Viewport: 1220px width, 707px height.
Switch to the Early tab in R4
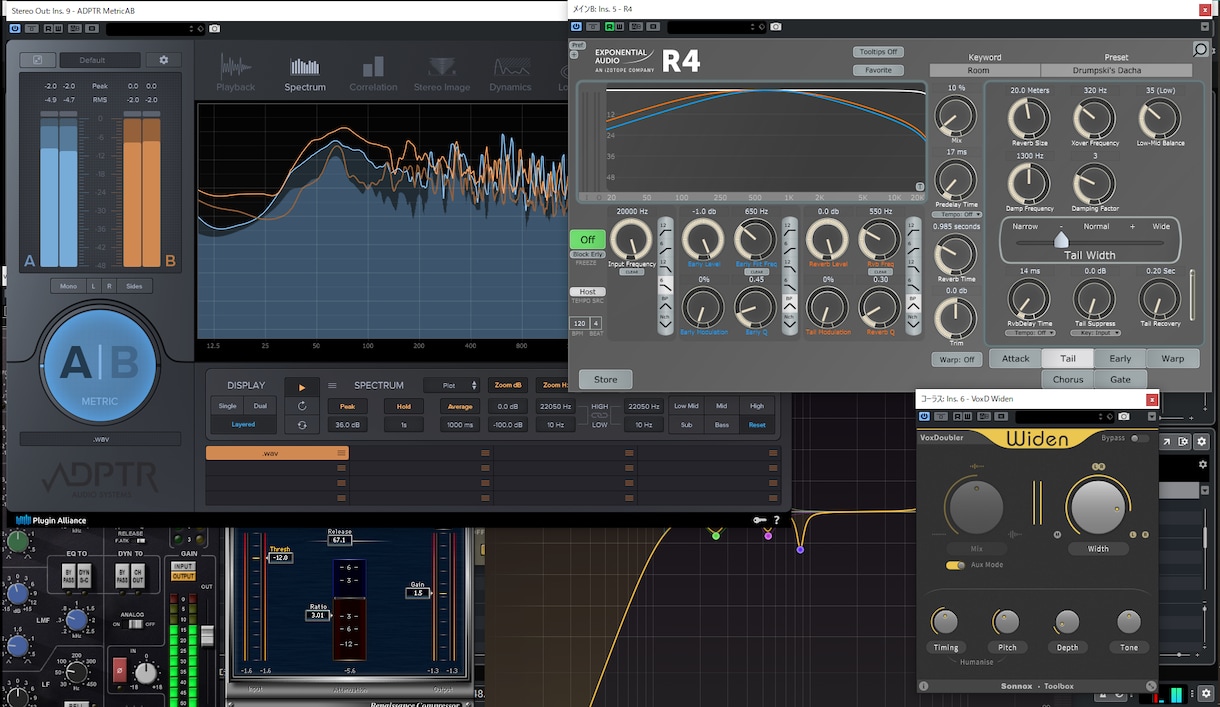coord(1120,359)
